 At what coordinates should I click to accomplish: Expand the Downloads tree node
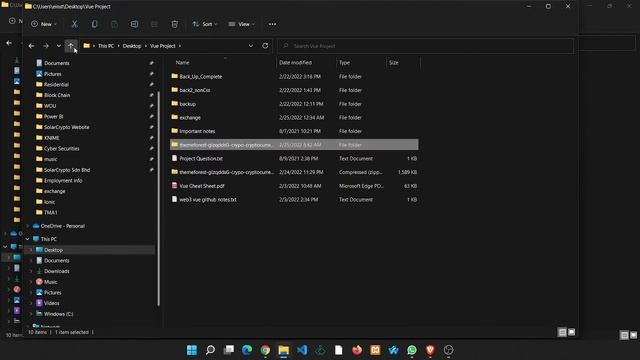point(31,271)
